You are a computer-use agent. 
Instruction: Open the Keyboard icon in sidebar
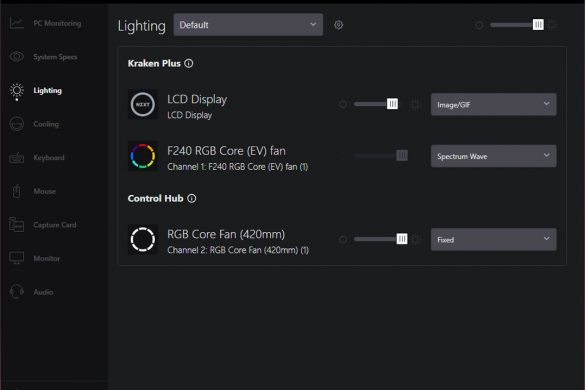[x=17, y=158]
